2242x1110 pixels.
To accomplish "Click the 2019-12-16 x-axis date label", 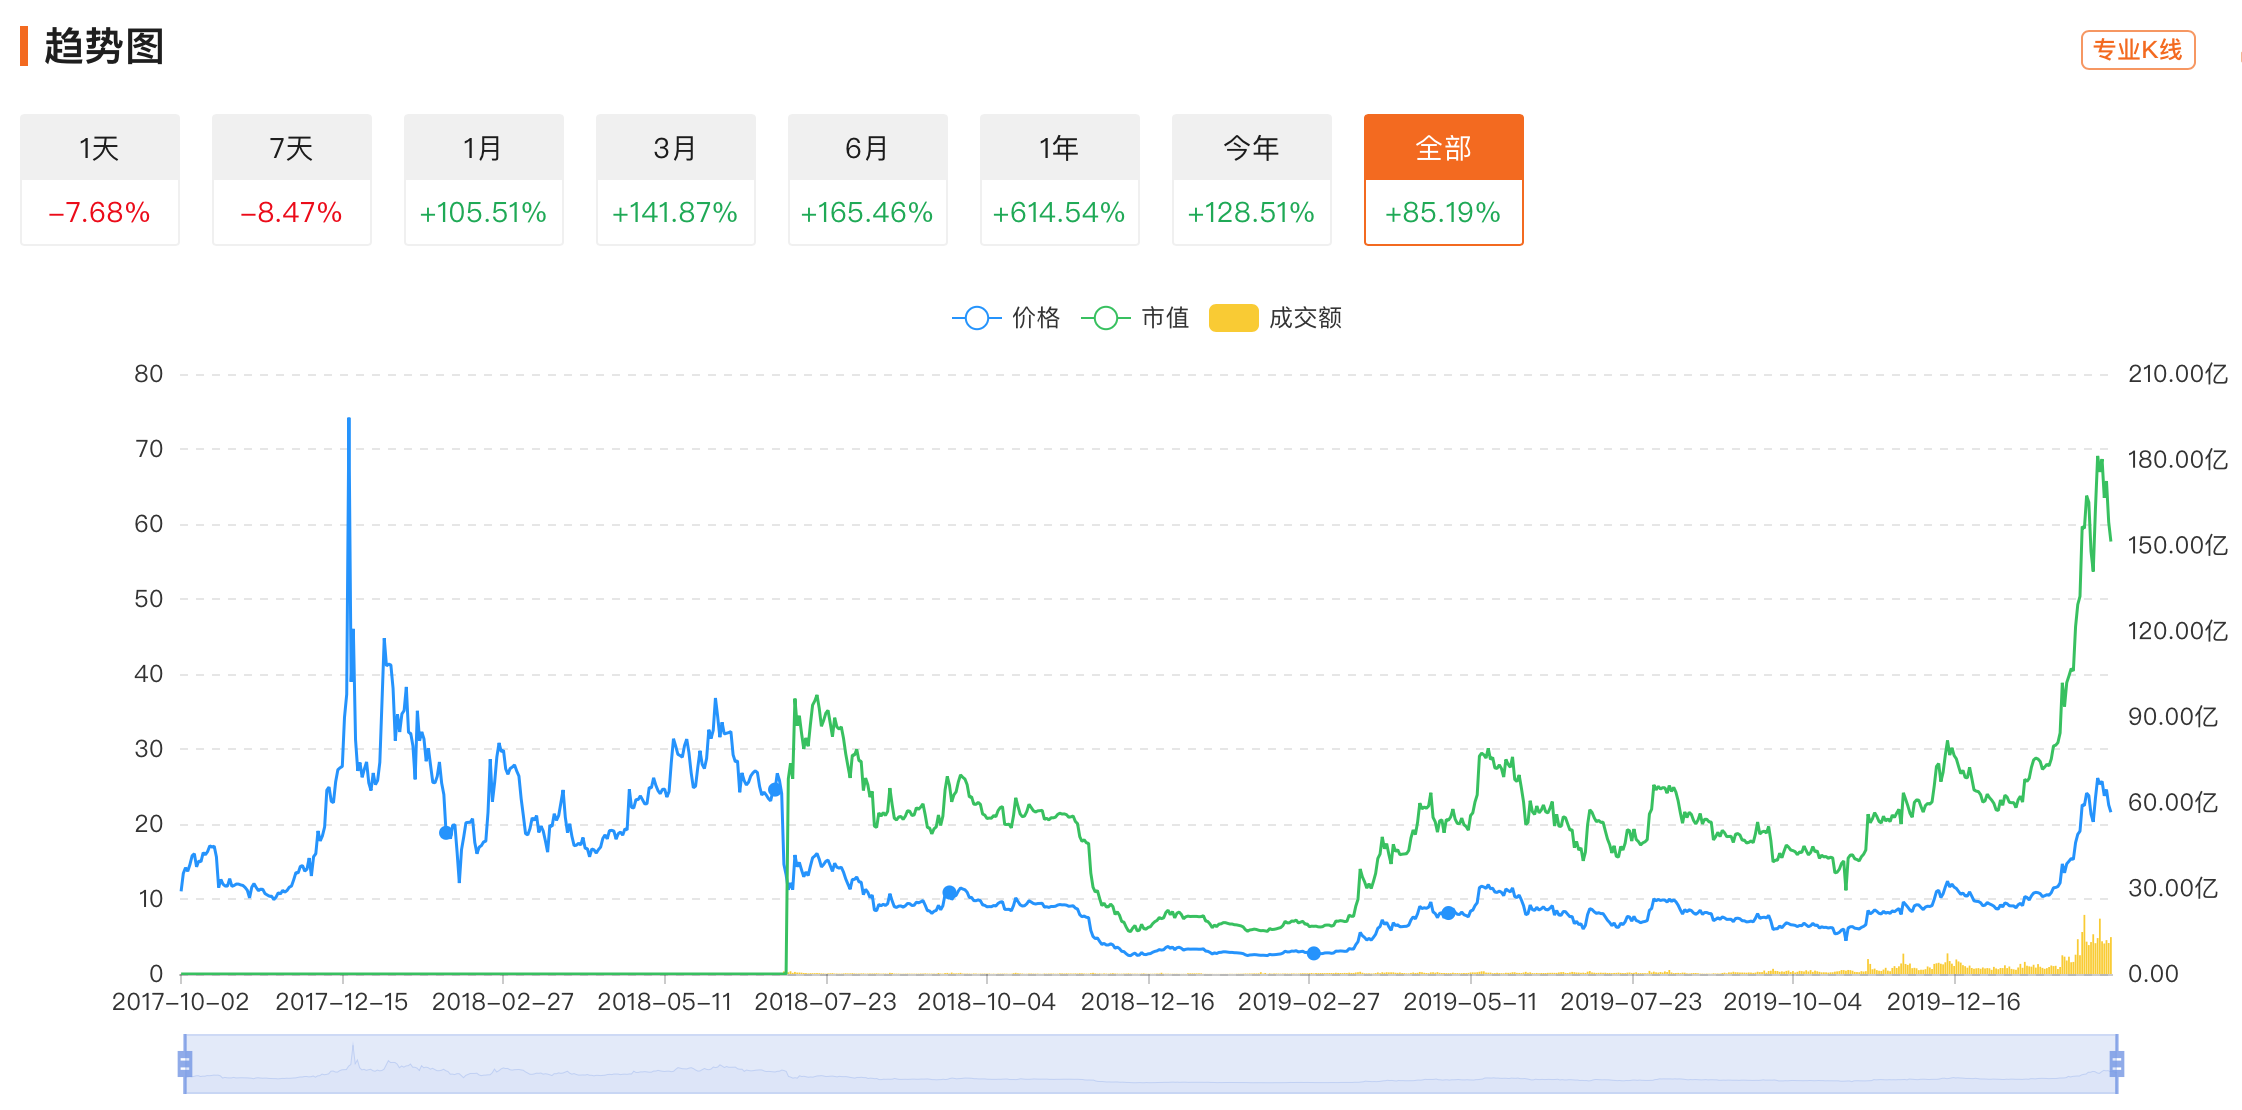I will click(1954, 1002).
